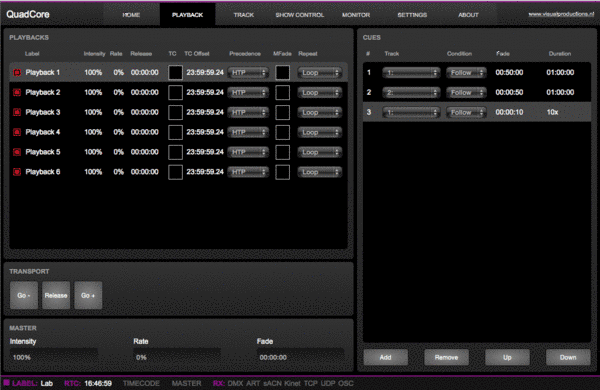Click the Go + transport button
This screenshot has height=390, width=600.
(x=88, y=295)
